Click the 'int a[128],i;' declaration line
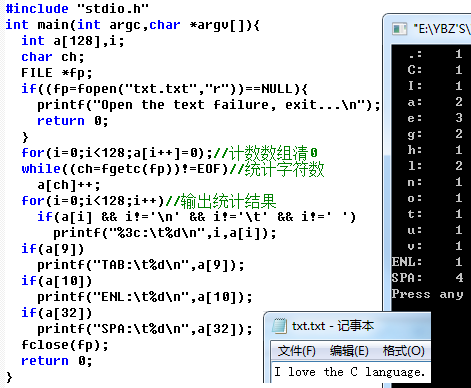 pos(73,41)
